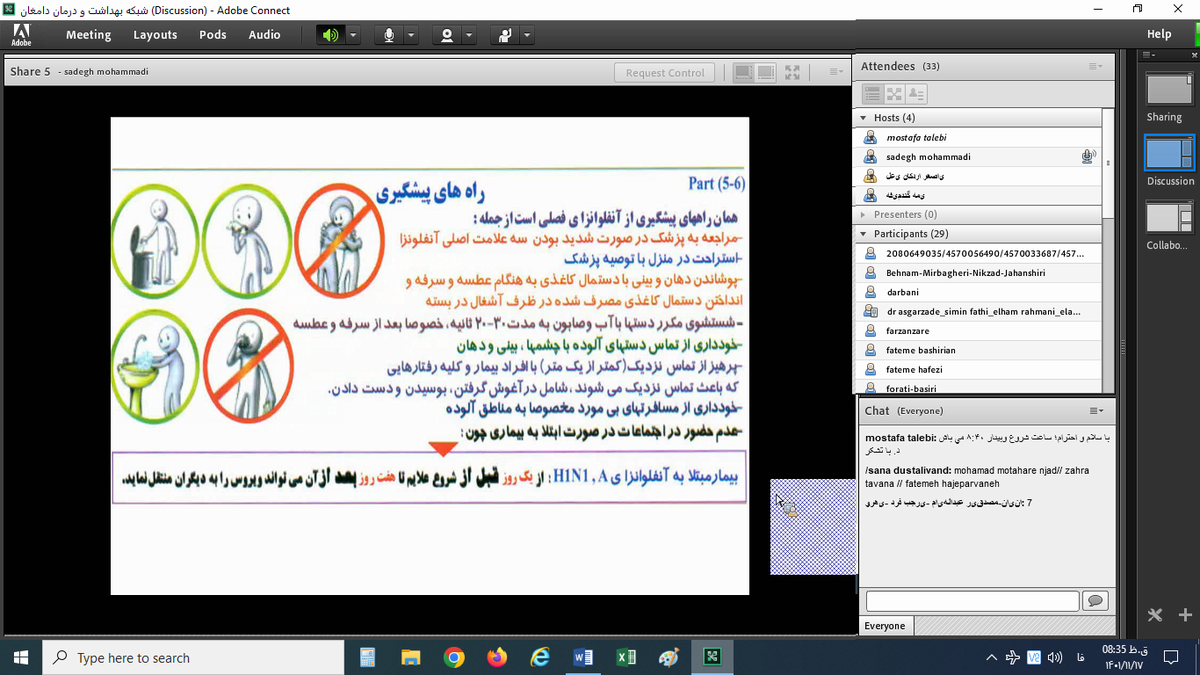1200x675 pixels.
Task: Open Google Chrome from taskbar
Action: [x=455, y=657]
